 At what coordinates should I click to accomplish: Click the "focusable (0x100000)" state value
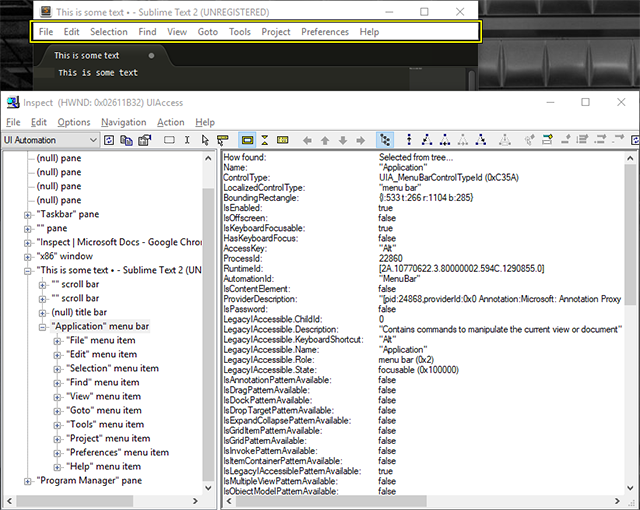click(418, 370)
